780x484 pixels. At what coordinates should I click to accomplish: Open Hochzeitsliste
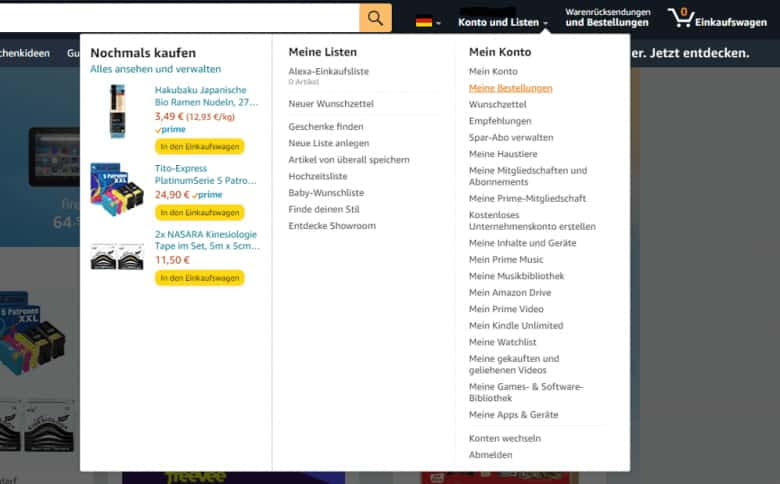(x=318, y=176)
